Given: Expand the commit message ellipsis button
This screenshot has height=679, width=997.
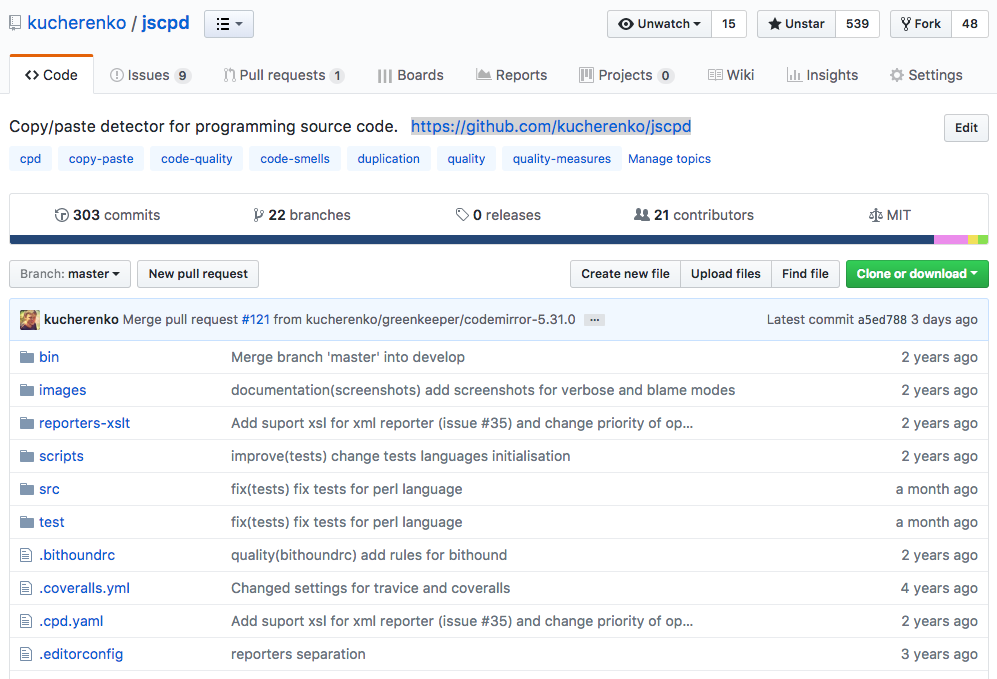Looking at the screenshot, I should pyautogui.click(x=595, y=320).
